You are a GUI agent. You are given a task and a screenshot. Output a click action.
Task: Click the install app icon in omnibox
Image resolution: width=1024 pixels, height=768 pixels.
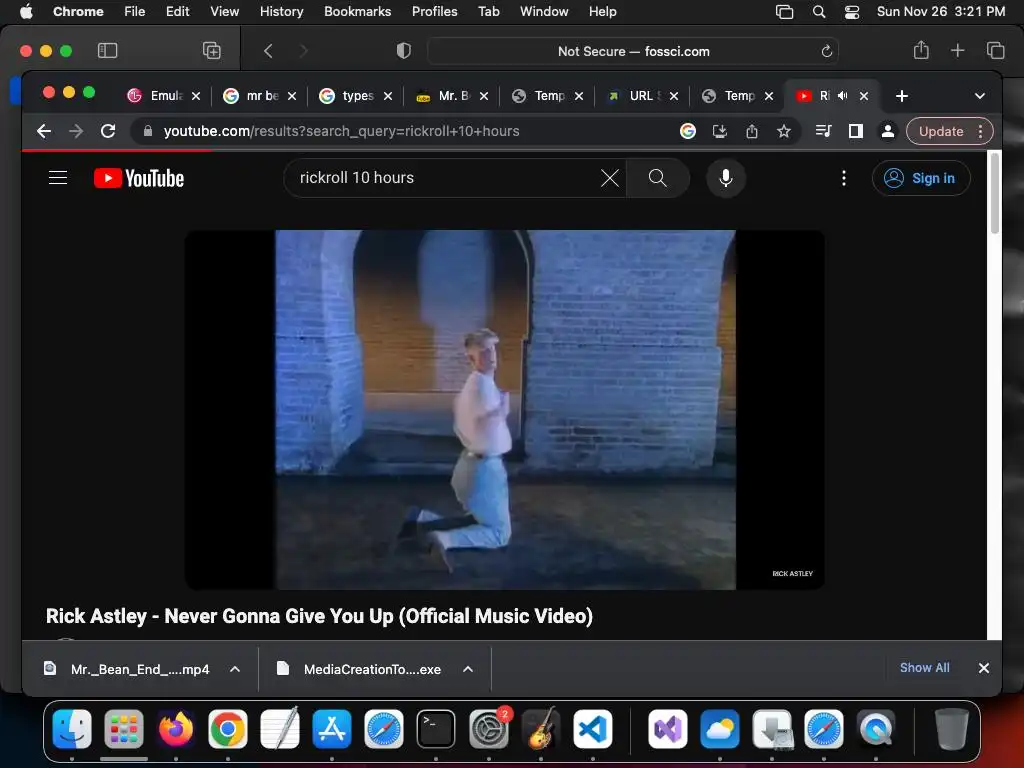(720, 131)
